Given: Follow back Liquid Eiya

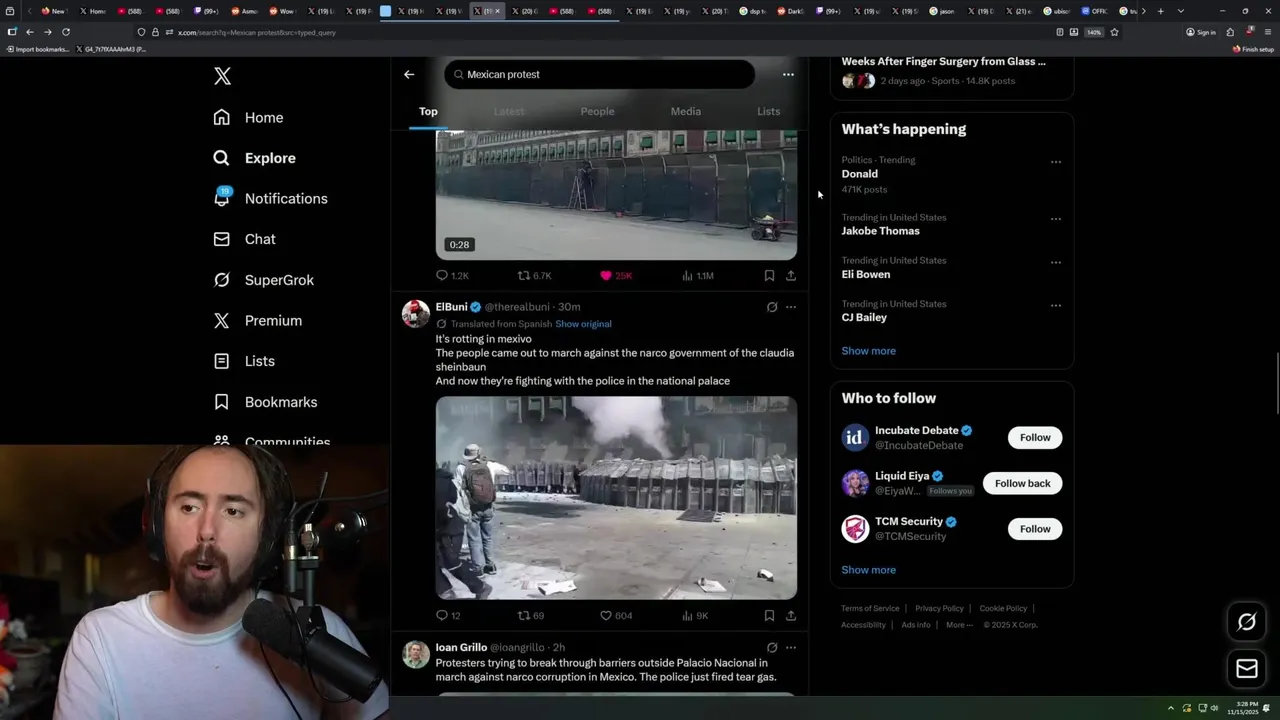Looking at the screenshot, I should 1022,483.
